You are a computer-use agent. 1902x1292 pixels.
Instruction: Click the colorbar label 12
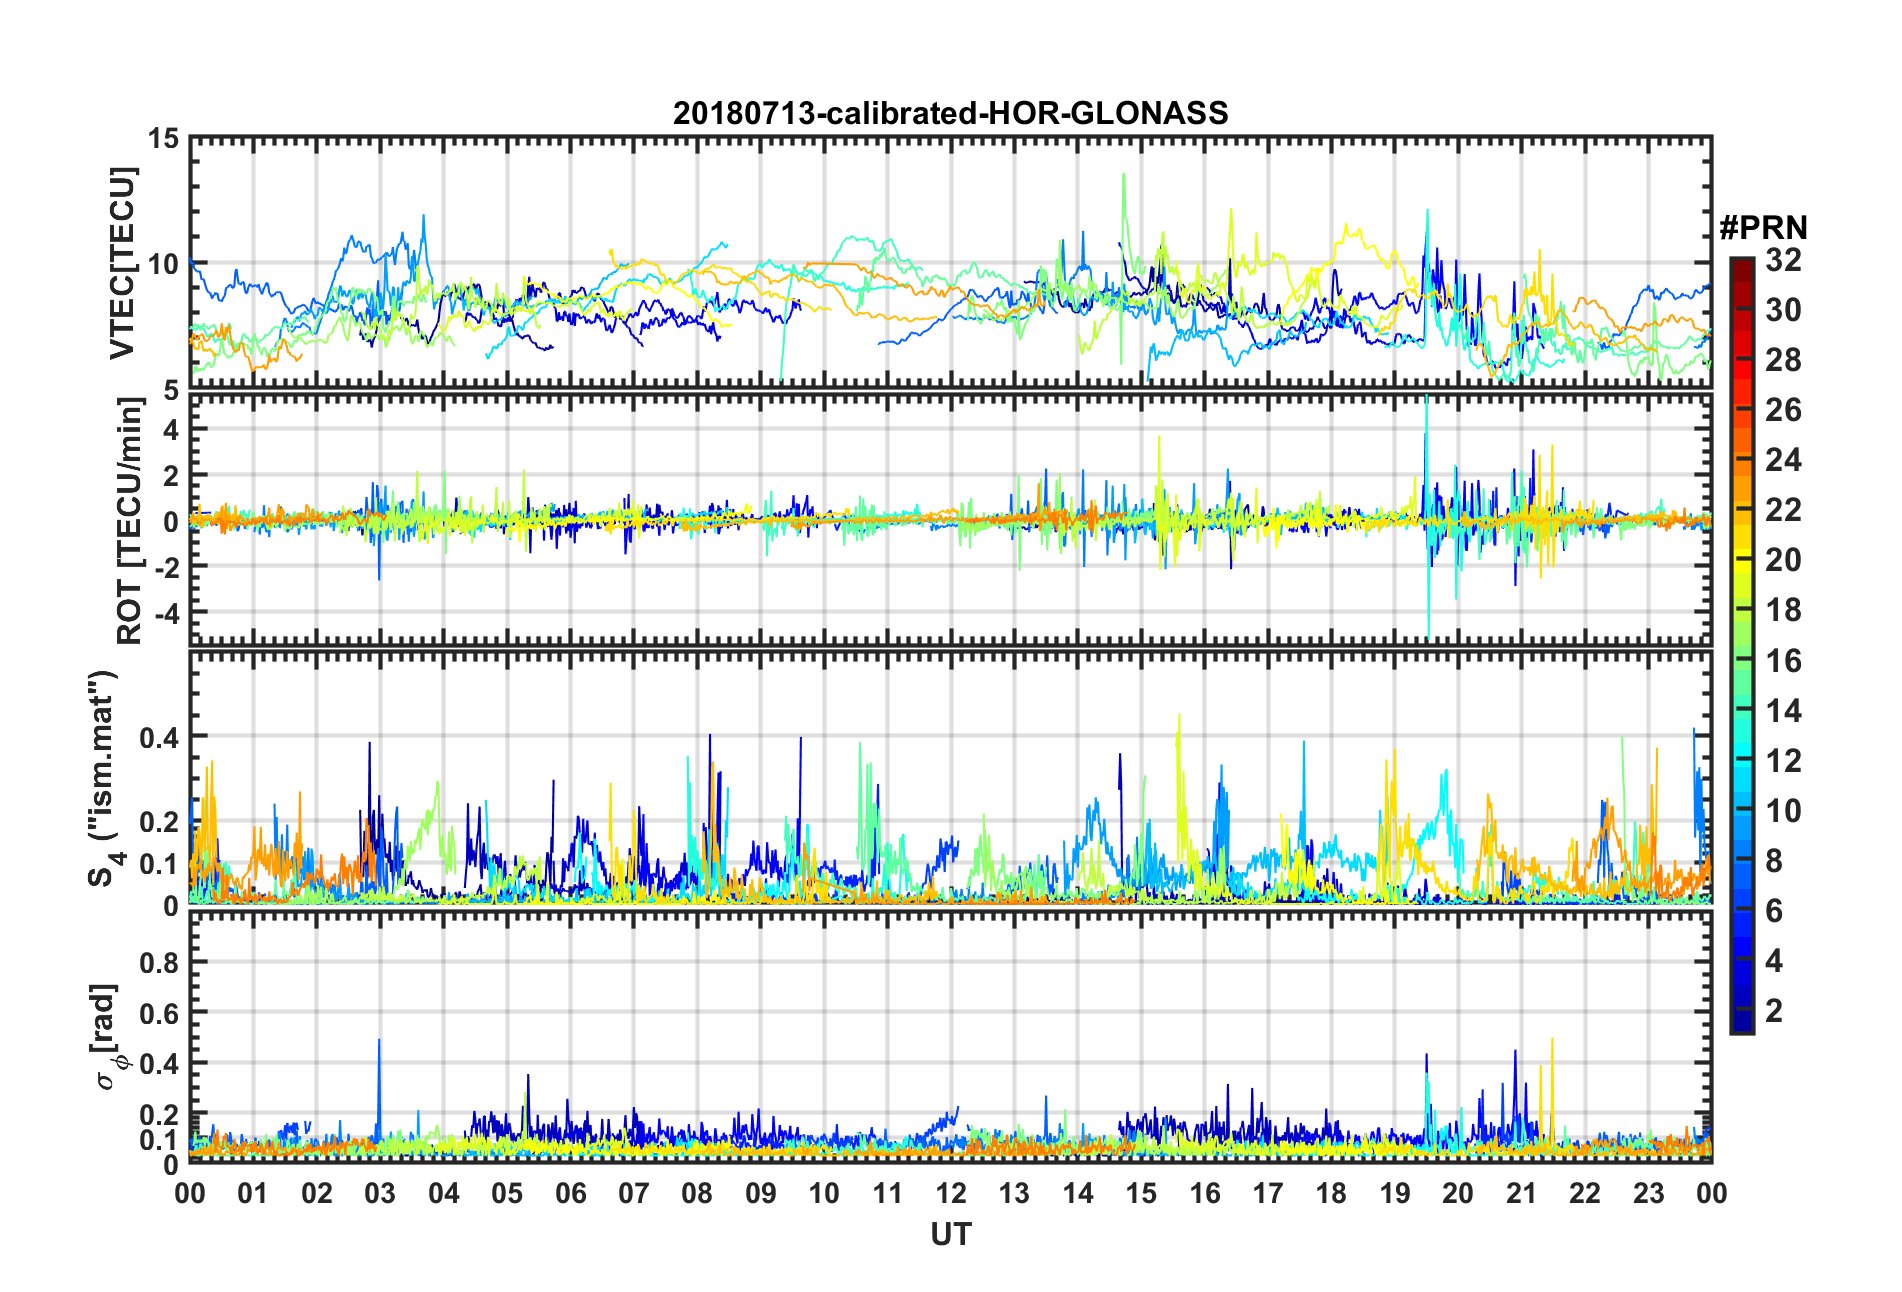pos(1783,761)
